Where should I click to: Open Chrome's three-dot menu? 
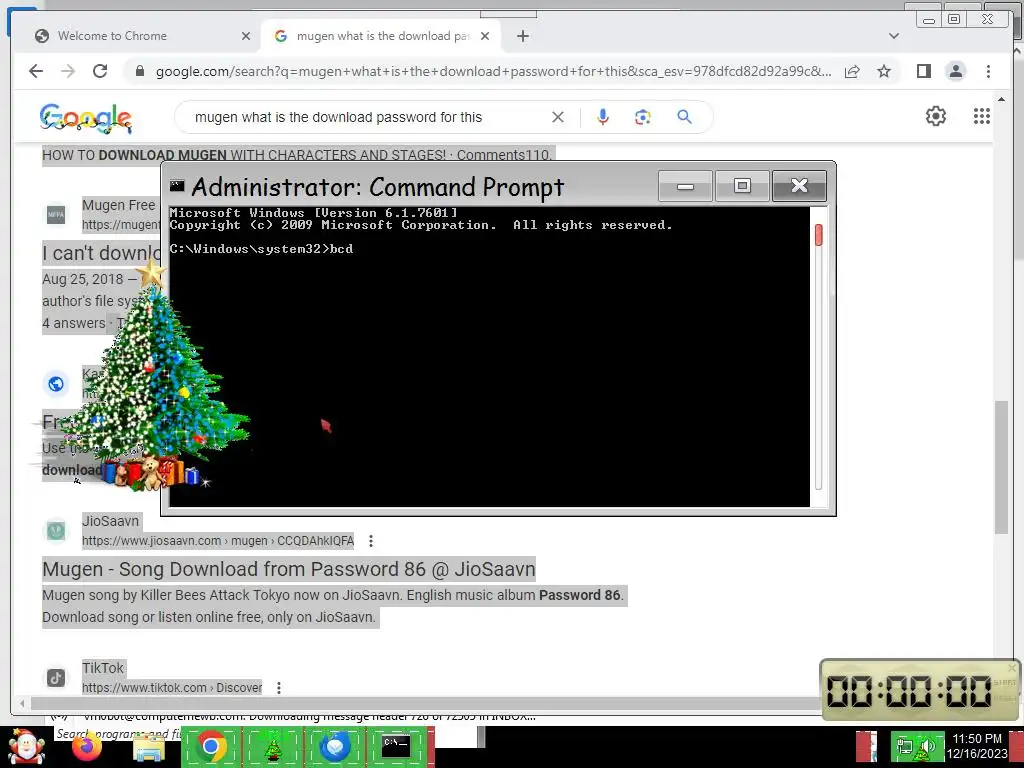pos(988,71)
